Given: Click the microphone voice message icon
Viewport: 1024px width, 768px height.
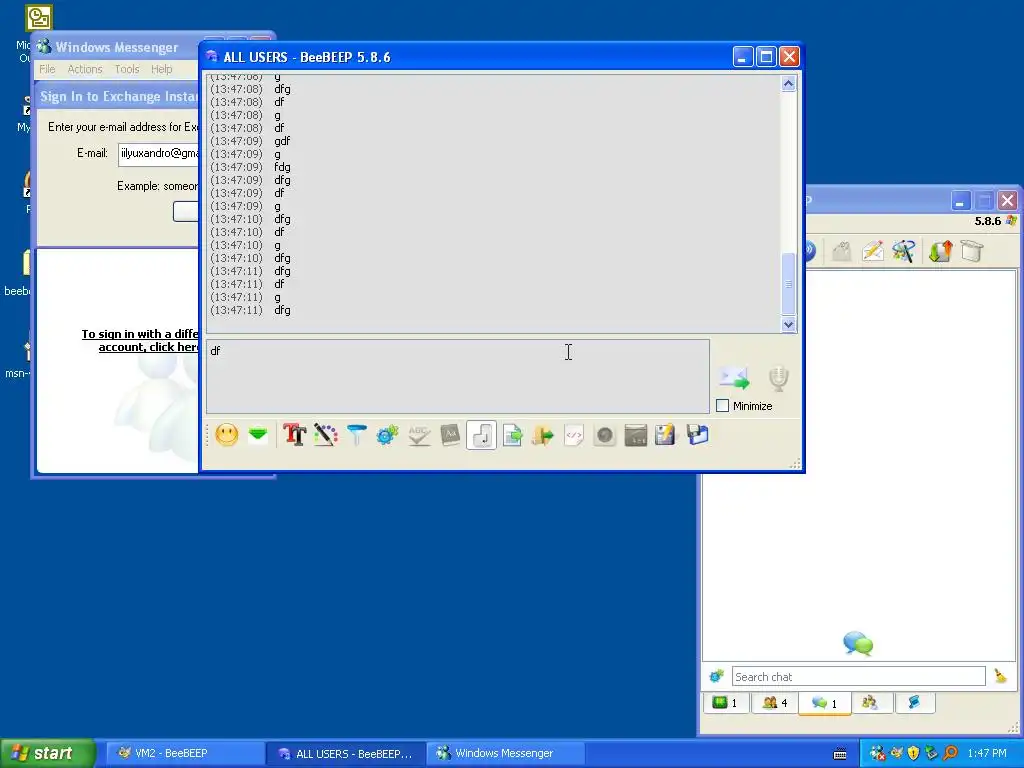Looking at the screenshot, I should pyautogui.click(x=778, y=378).
